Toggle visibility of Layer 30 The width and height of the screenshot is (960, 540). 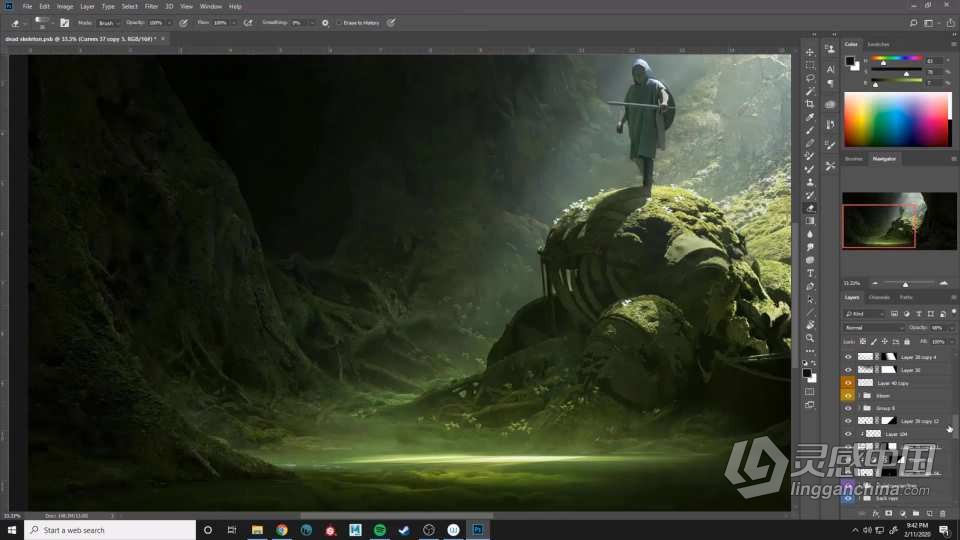coord(848,370)
